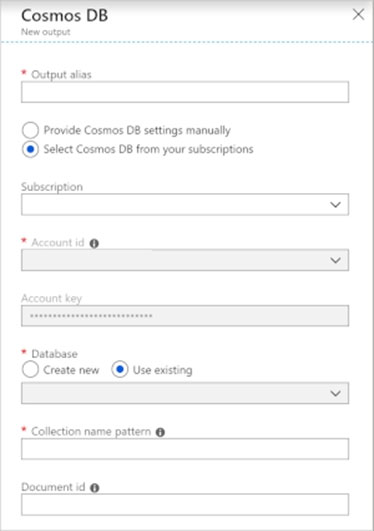Focus the Collection name pattern field
This screenshot has width=374, height=531.
click(185, 449)
